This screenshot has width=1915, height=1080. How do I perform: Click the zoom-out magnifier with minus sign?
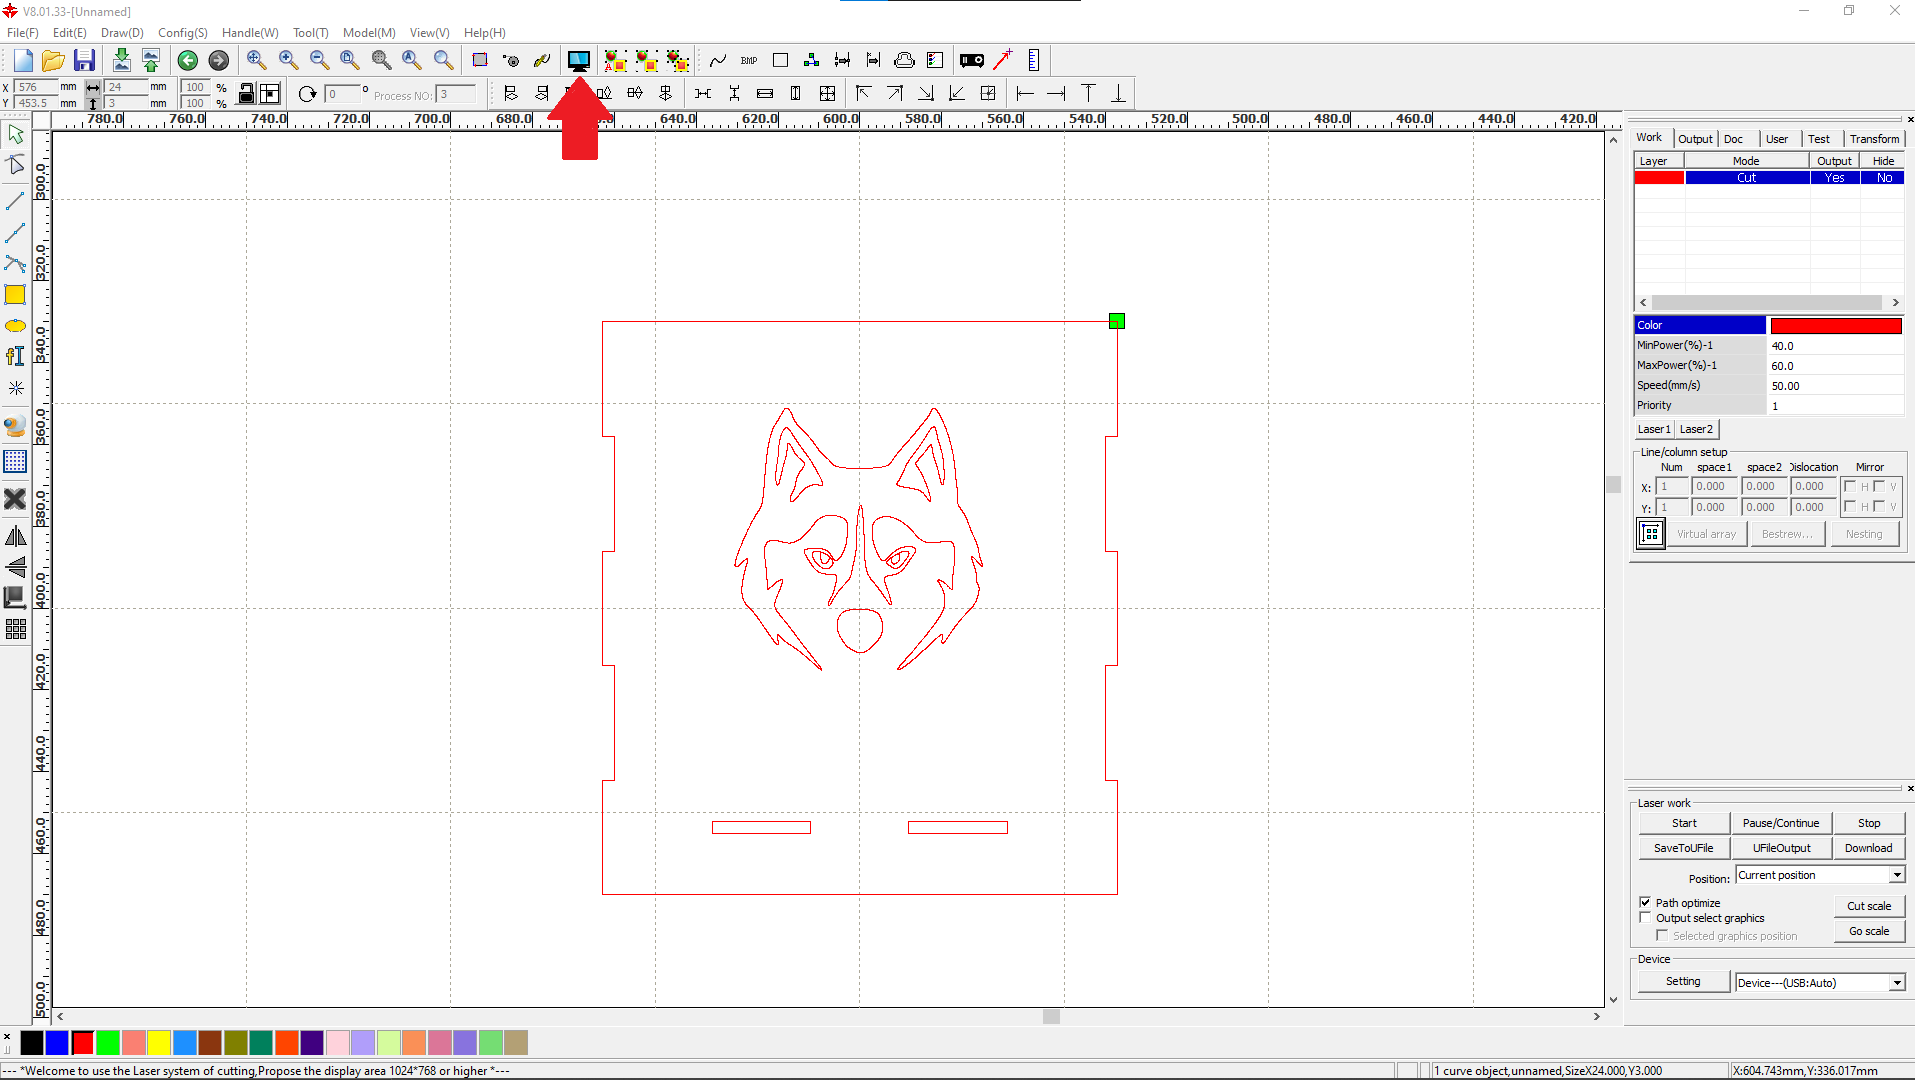pyautogui.click(x=319, y=60)
